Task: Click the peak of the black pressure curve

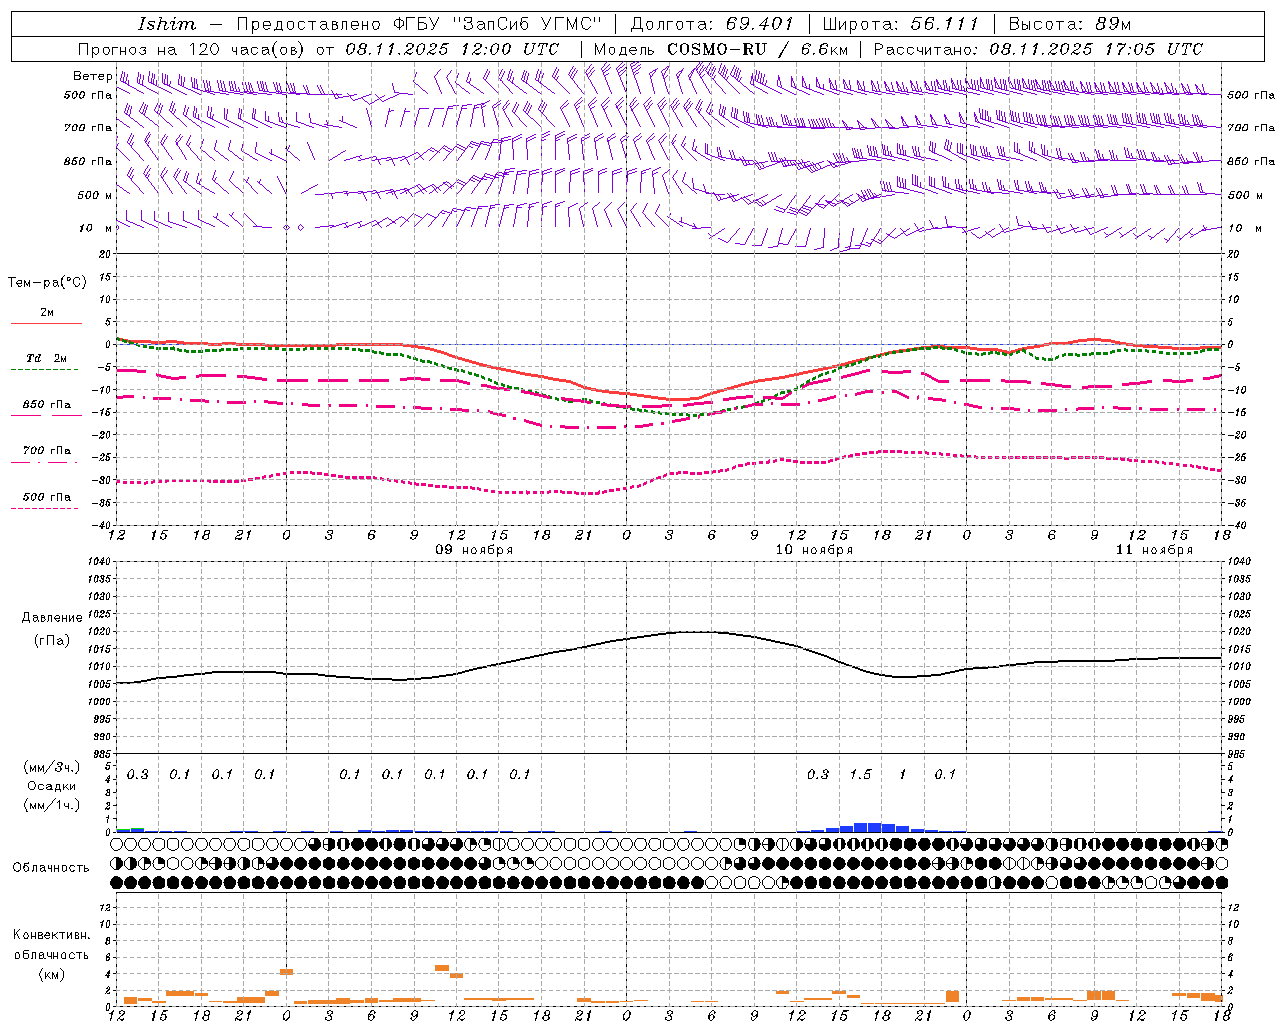Action: [x=696, y=631]
